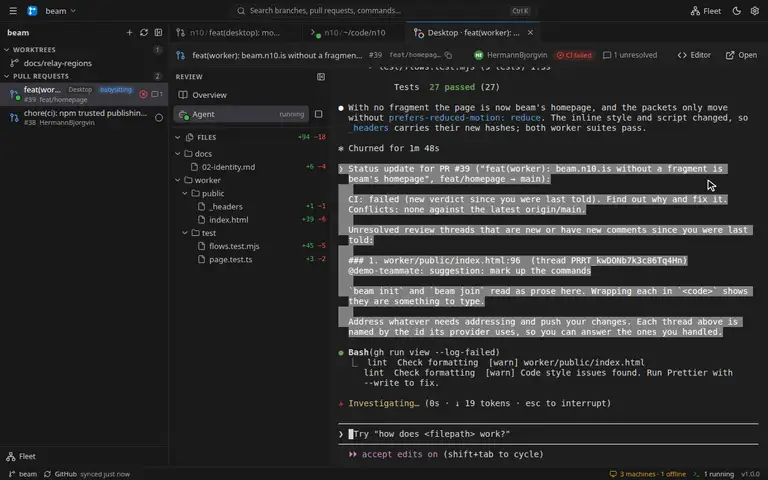768x480 pixels.
Task: Click the HermannBjorgvin author avatar
Action: click(x=479, y=55)
